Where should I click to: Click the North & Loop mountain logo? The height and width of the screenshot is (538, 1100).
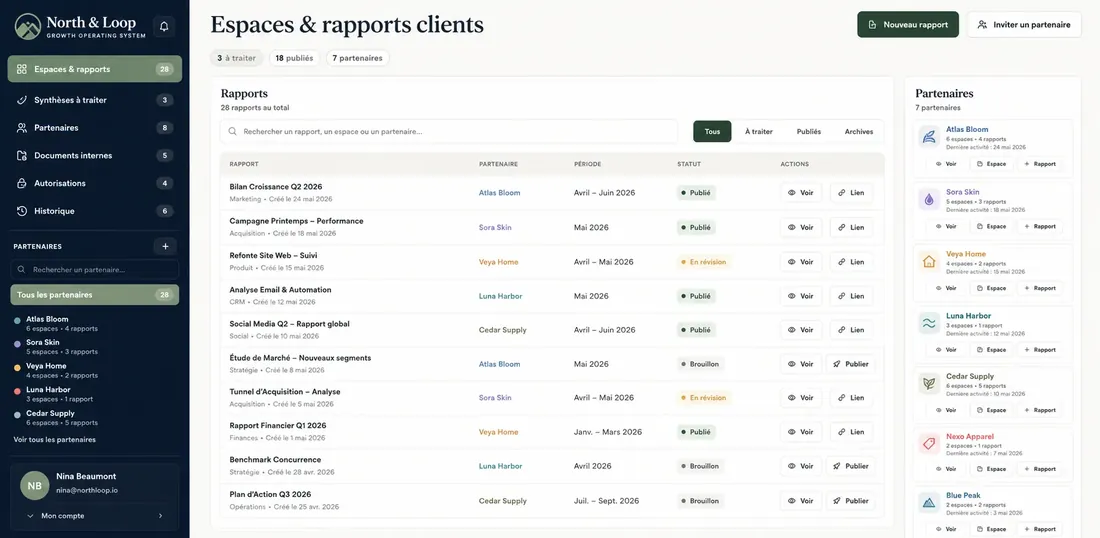click(28, 27)
